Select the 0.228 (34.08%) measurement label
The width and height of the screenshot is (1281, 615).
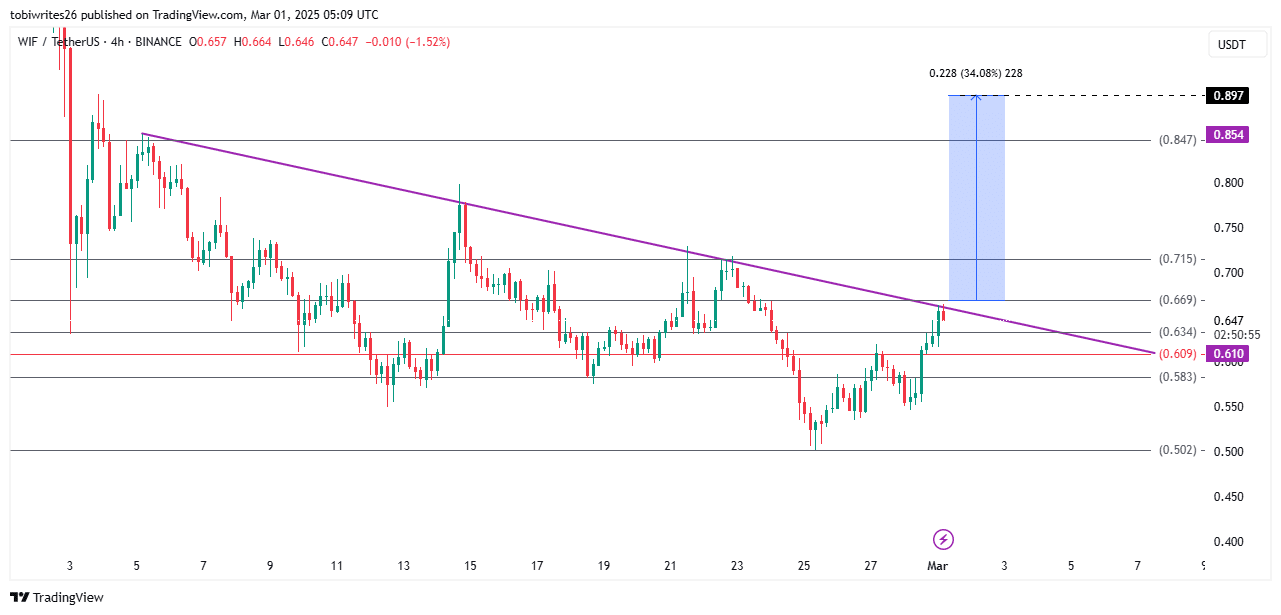tap(975, 73)
